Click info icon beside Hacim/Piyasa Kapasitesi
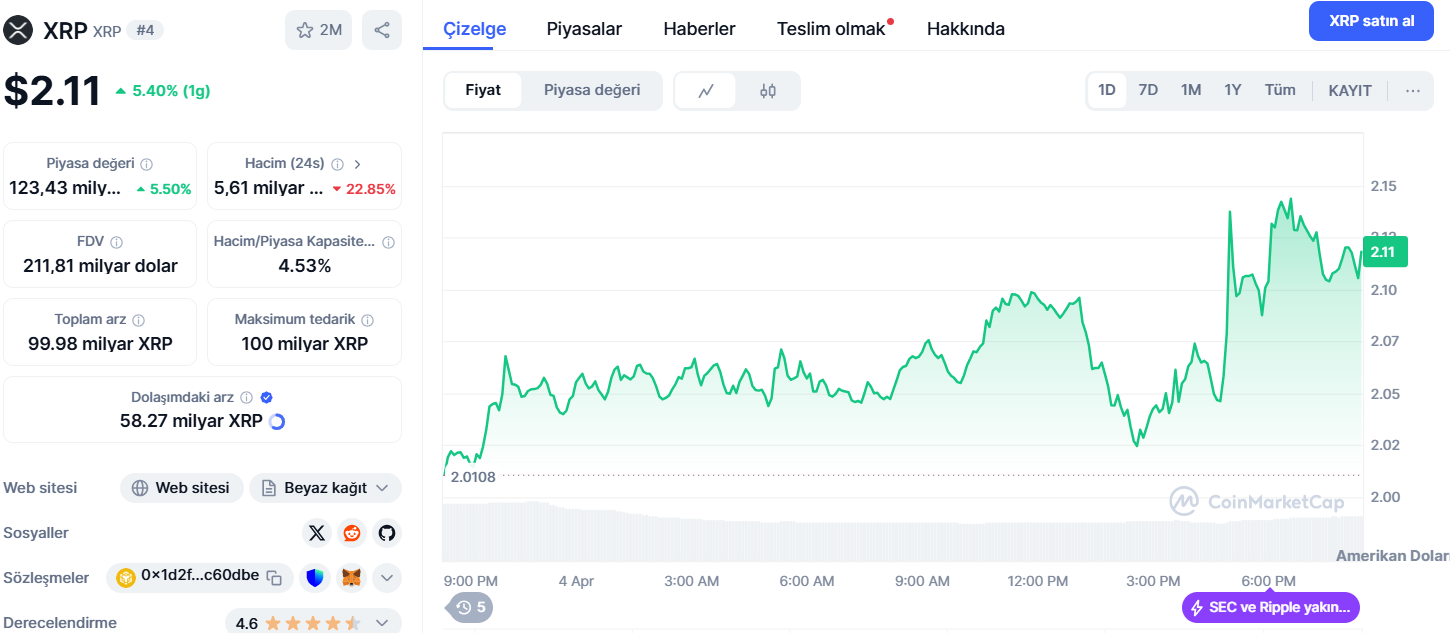 [388, 242]
